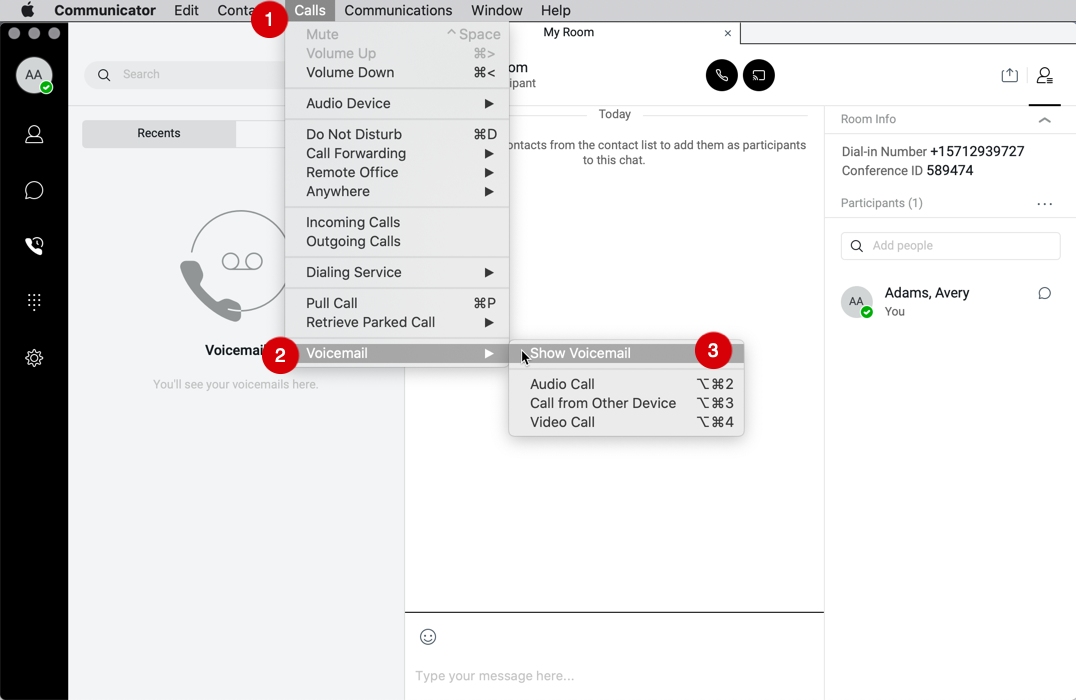The height and width of the screenshot is (700, 1076).
Task: Open the Contacts sidebar icon
Action: coord(34,135)
